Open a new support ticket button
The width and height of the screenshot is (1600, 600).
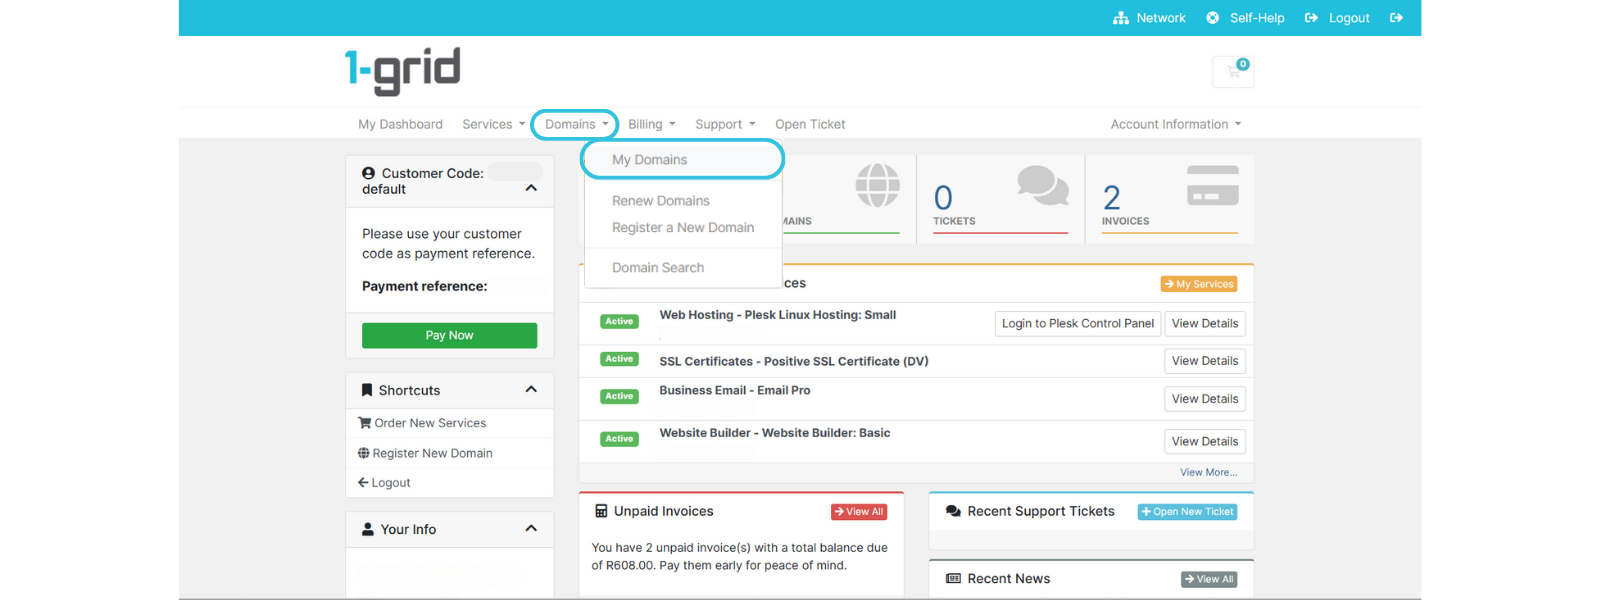pyautogui.click(x=1187, y=512)
